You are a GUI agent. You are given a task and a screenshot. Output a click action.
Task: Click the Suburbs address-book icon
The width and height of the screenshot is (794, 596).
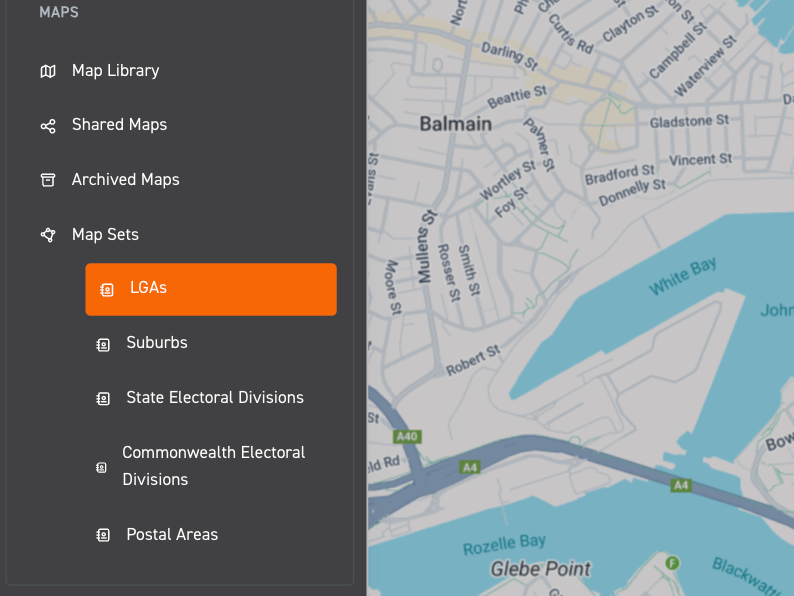103,345
